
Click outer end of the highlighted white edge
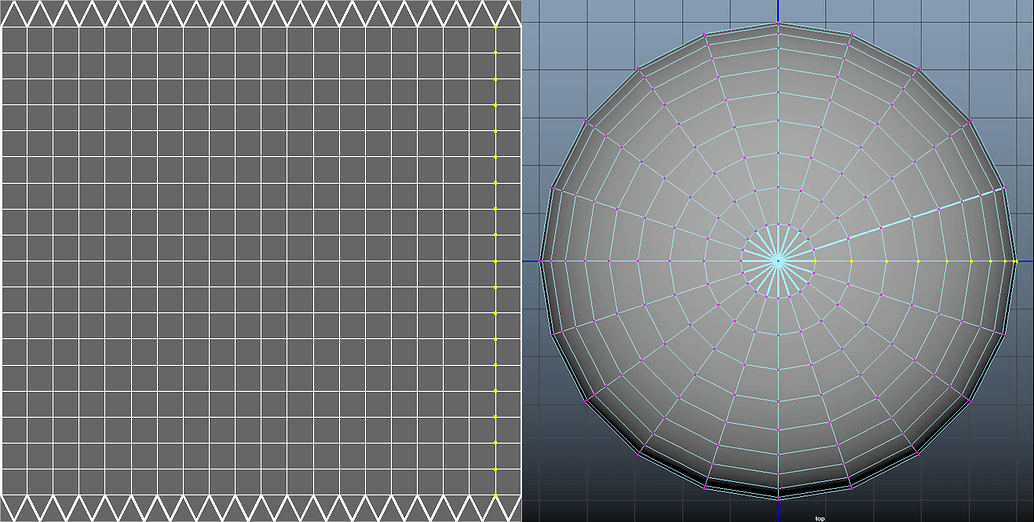[x=1002, y=187]
